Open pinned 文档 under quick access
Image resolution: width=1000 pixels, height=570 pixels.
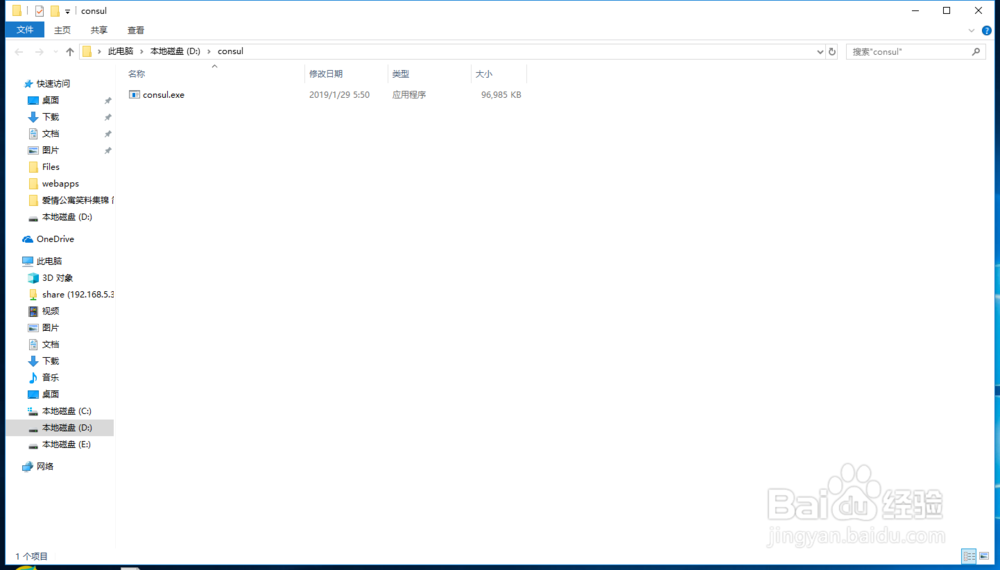[50, 133]
